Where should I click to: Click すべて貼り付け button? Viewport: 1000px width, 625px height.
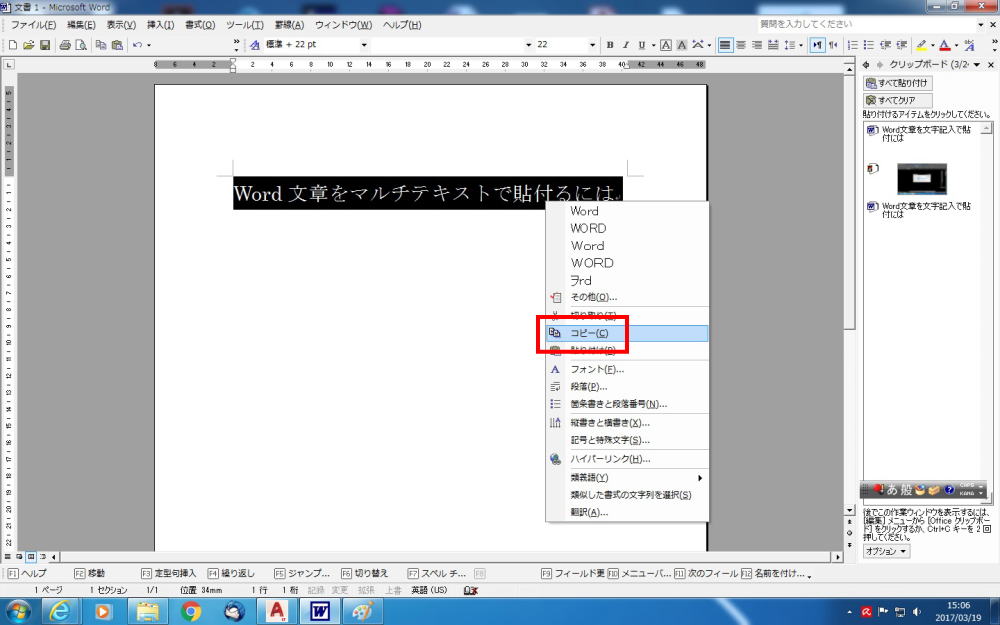pos(898,84)
